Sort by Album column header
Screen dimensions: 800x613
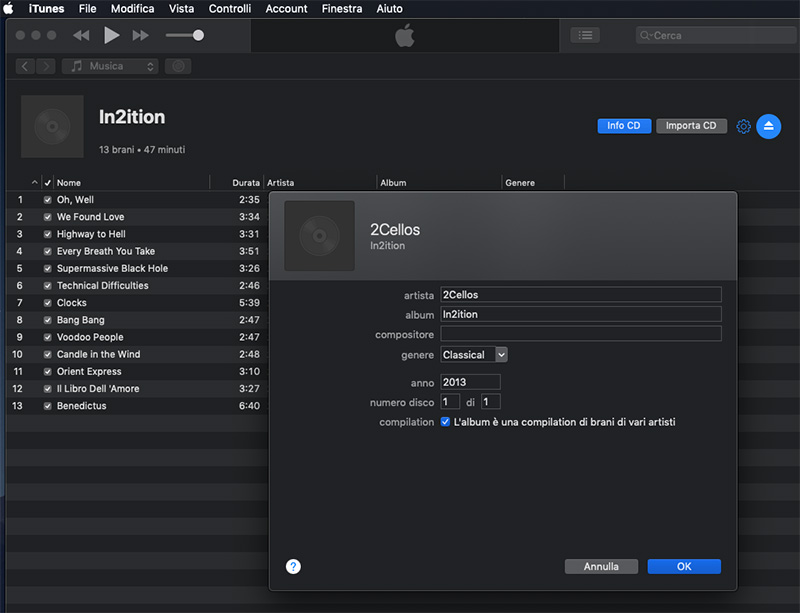pyautogui.click(x=393, y=183)
